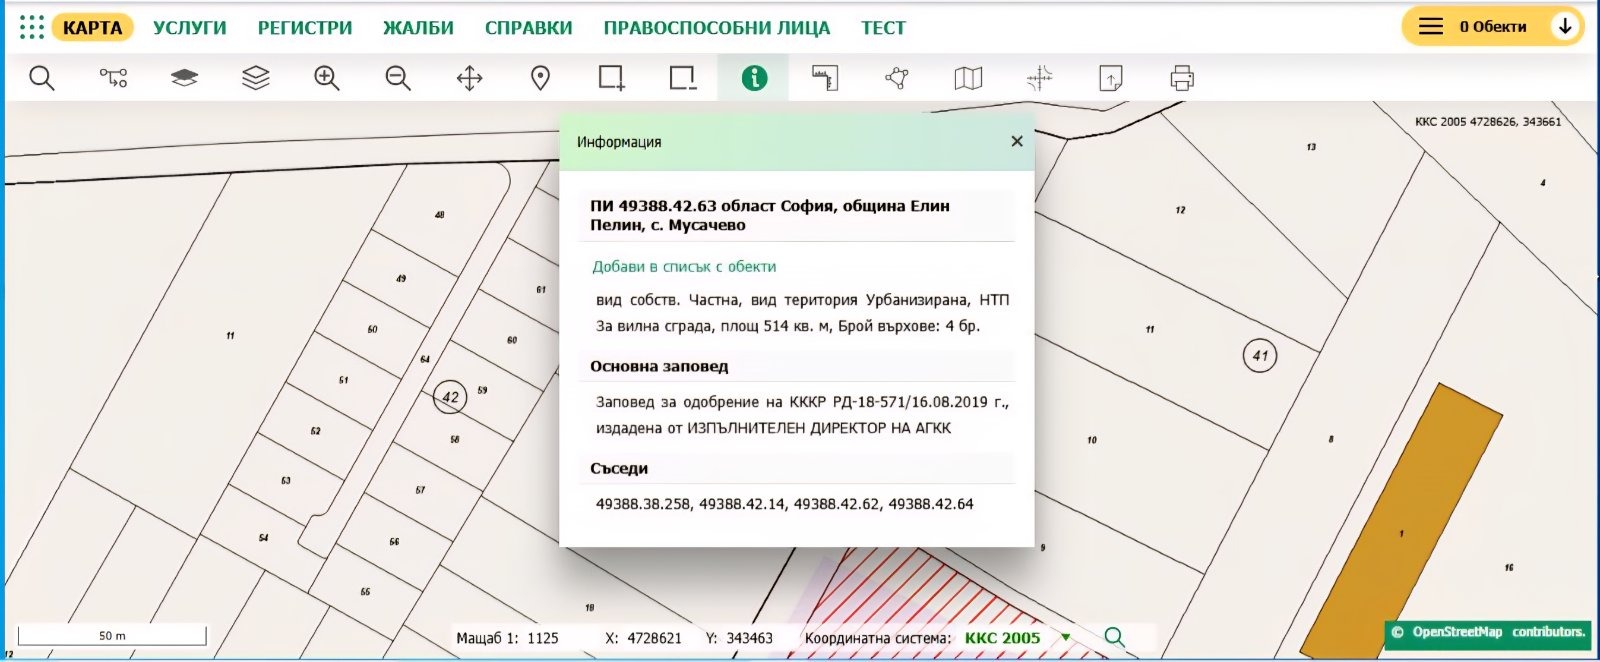Toggle the green information tool

(754, 78)
